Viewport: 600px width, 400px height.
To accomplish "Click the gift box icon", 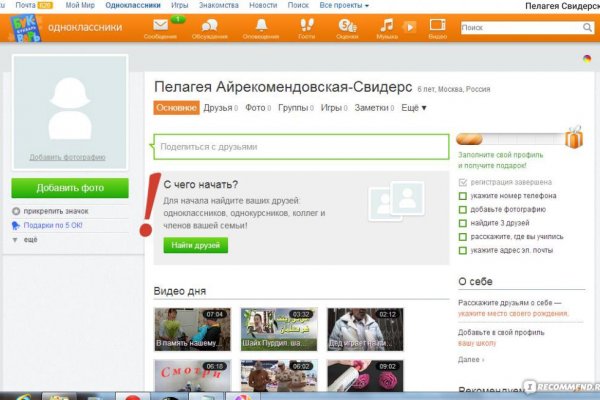I will tap(572, 137).
